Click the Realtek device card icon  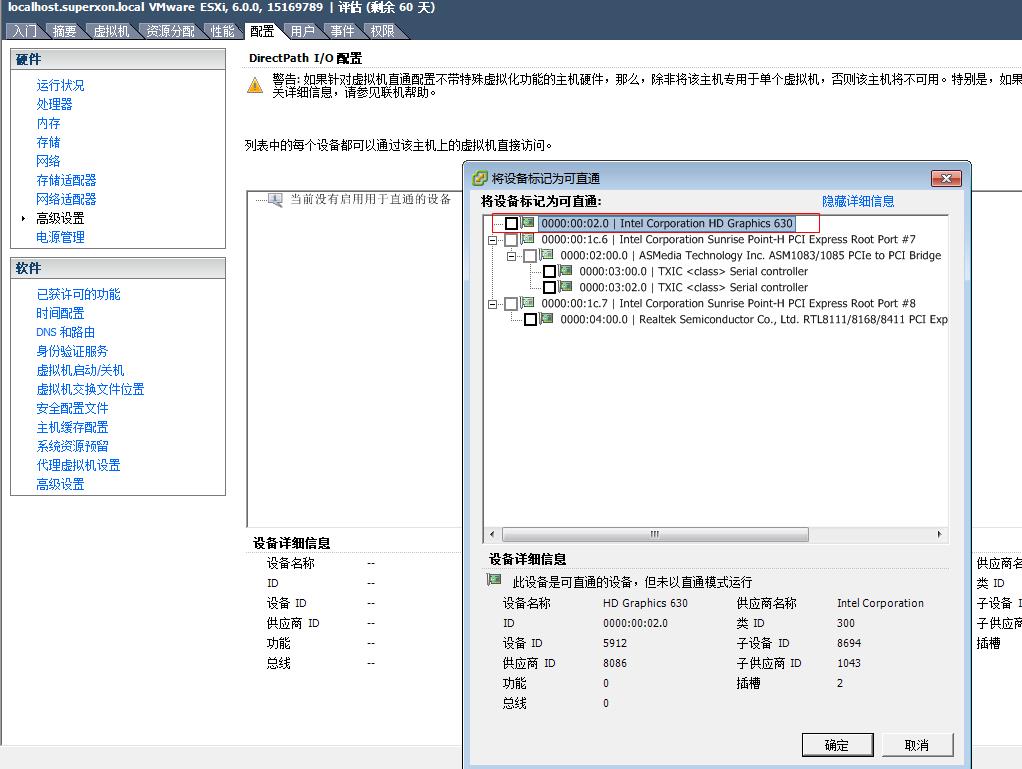coord(546,318)
